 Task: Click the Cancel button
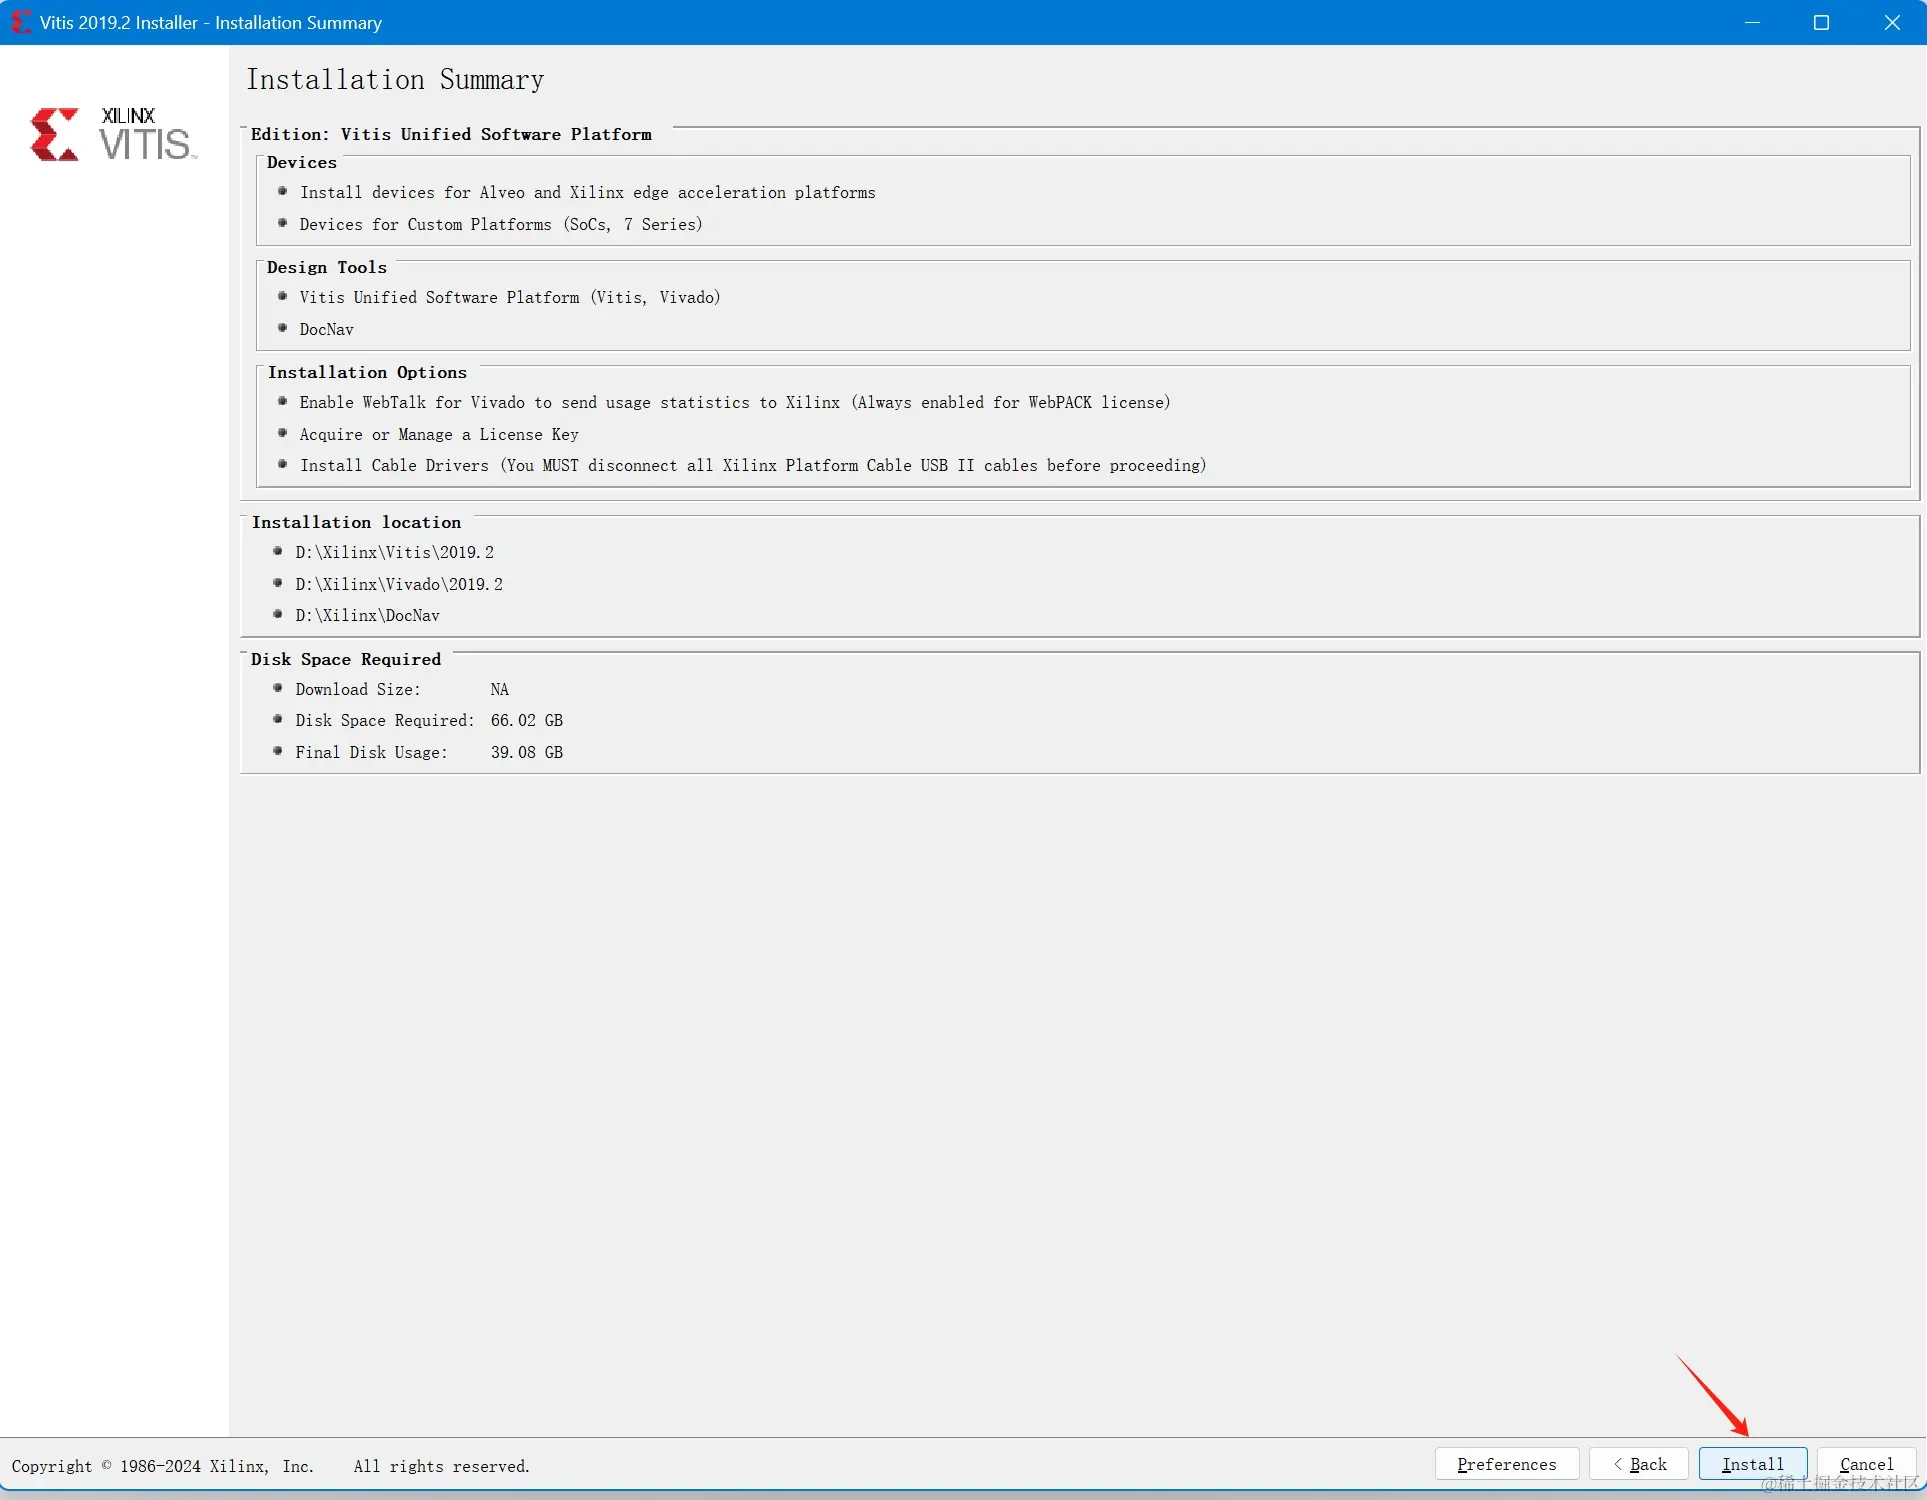[x=1866, y=1464]
